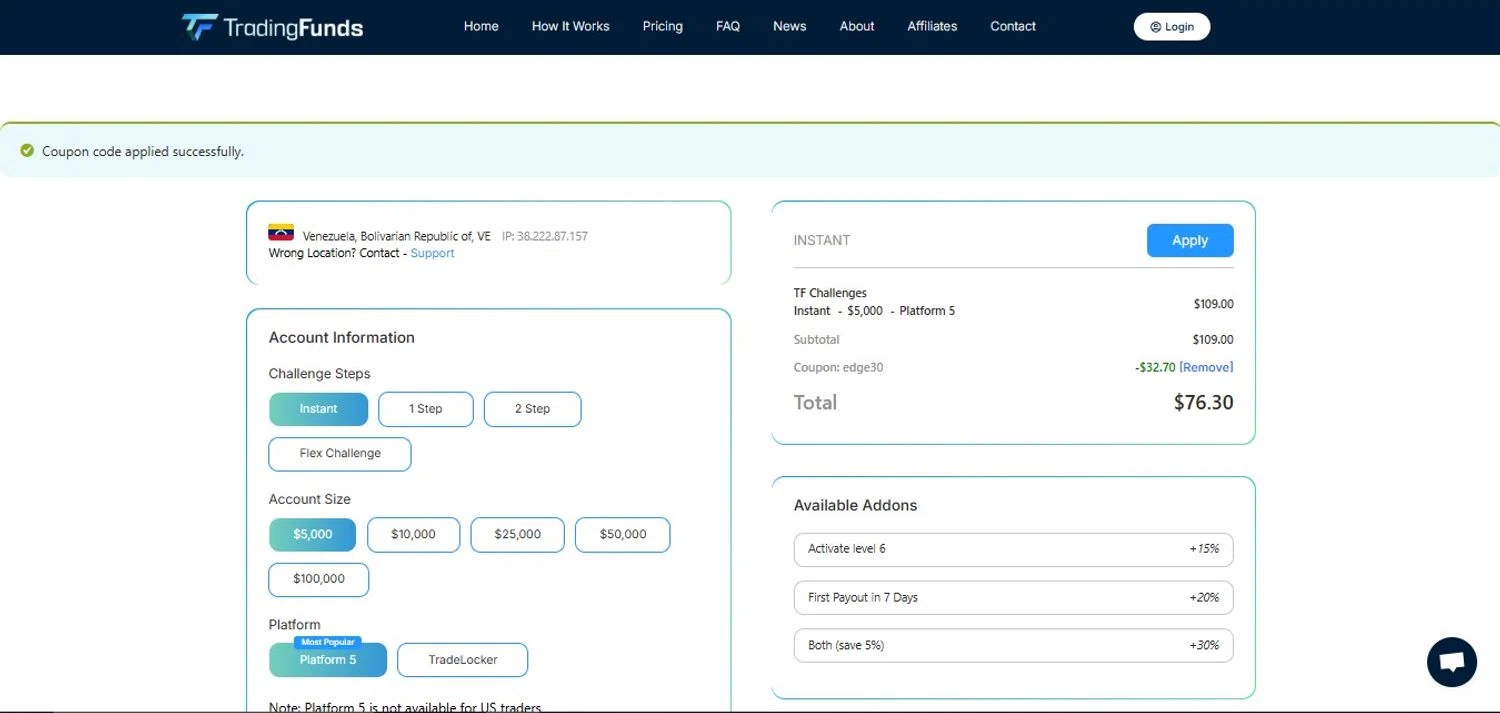Viewport: 1500px width, 713px height.
Task: Go to the About page
Action: (857, 26)
